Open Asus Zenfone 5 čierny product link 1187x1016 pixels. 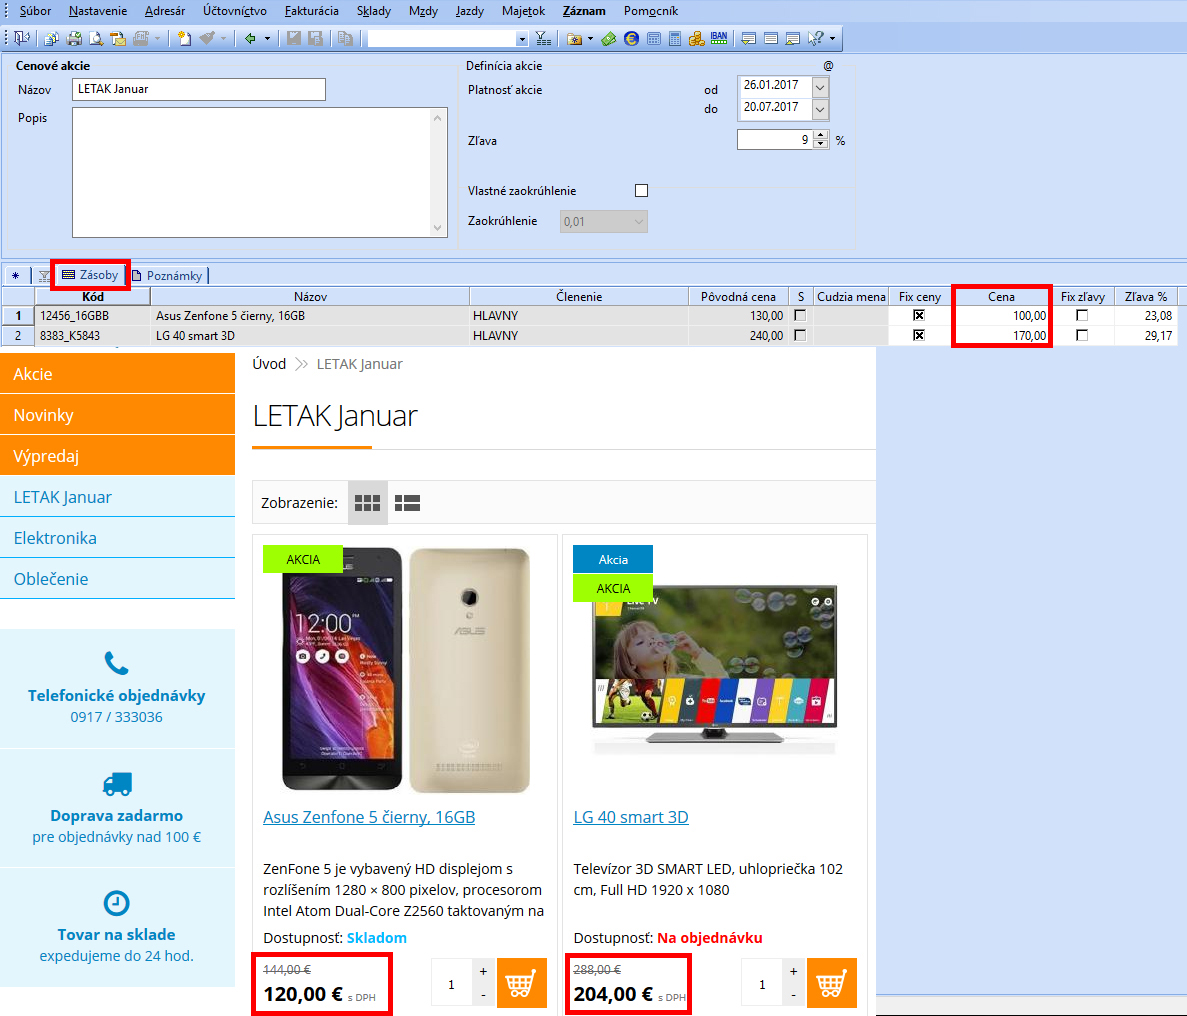coord(369,817)
